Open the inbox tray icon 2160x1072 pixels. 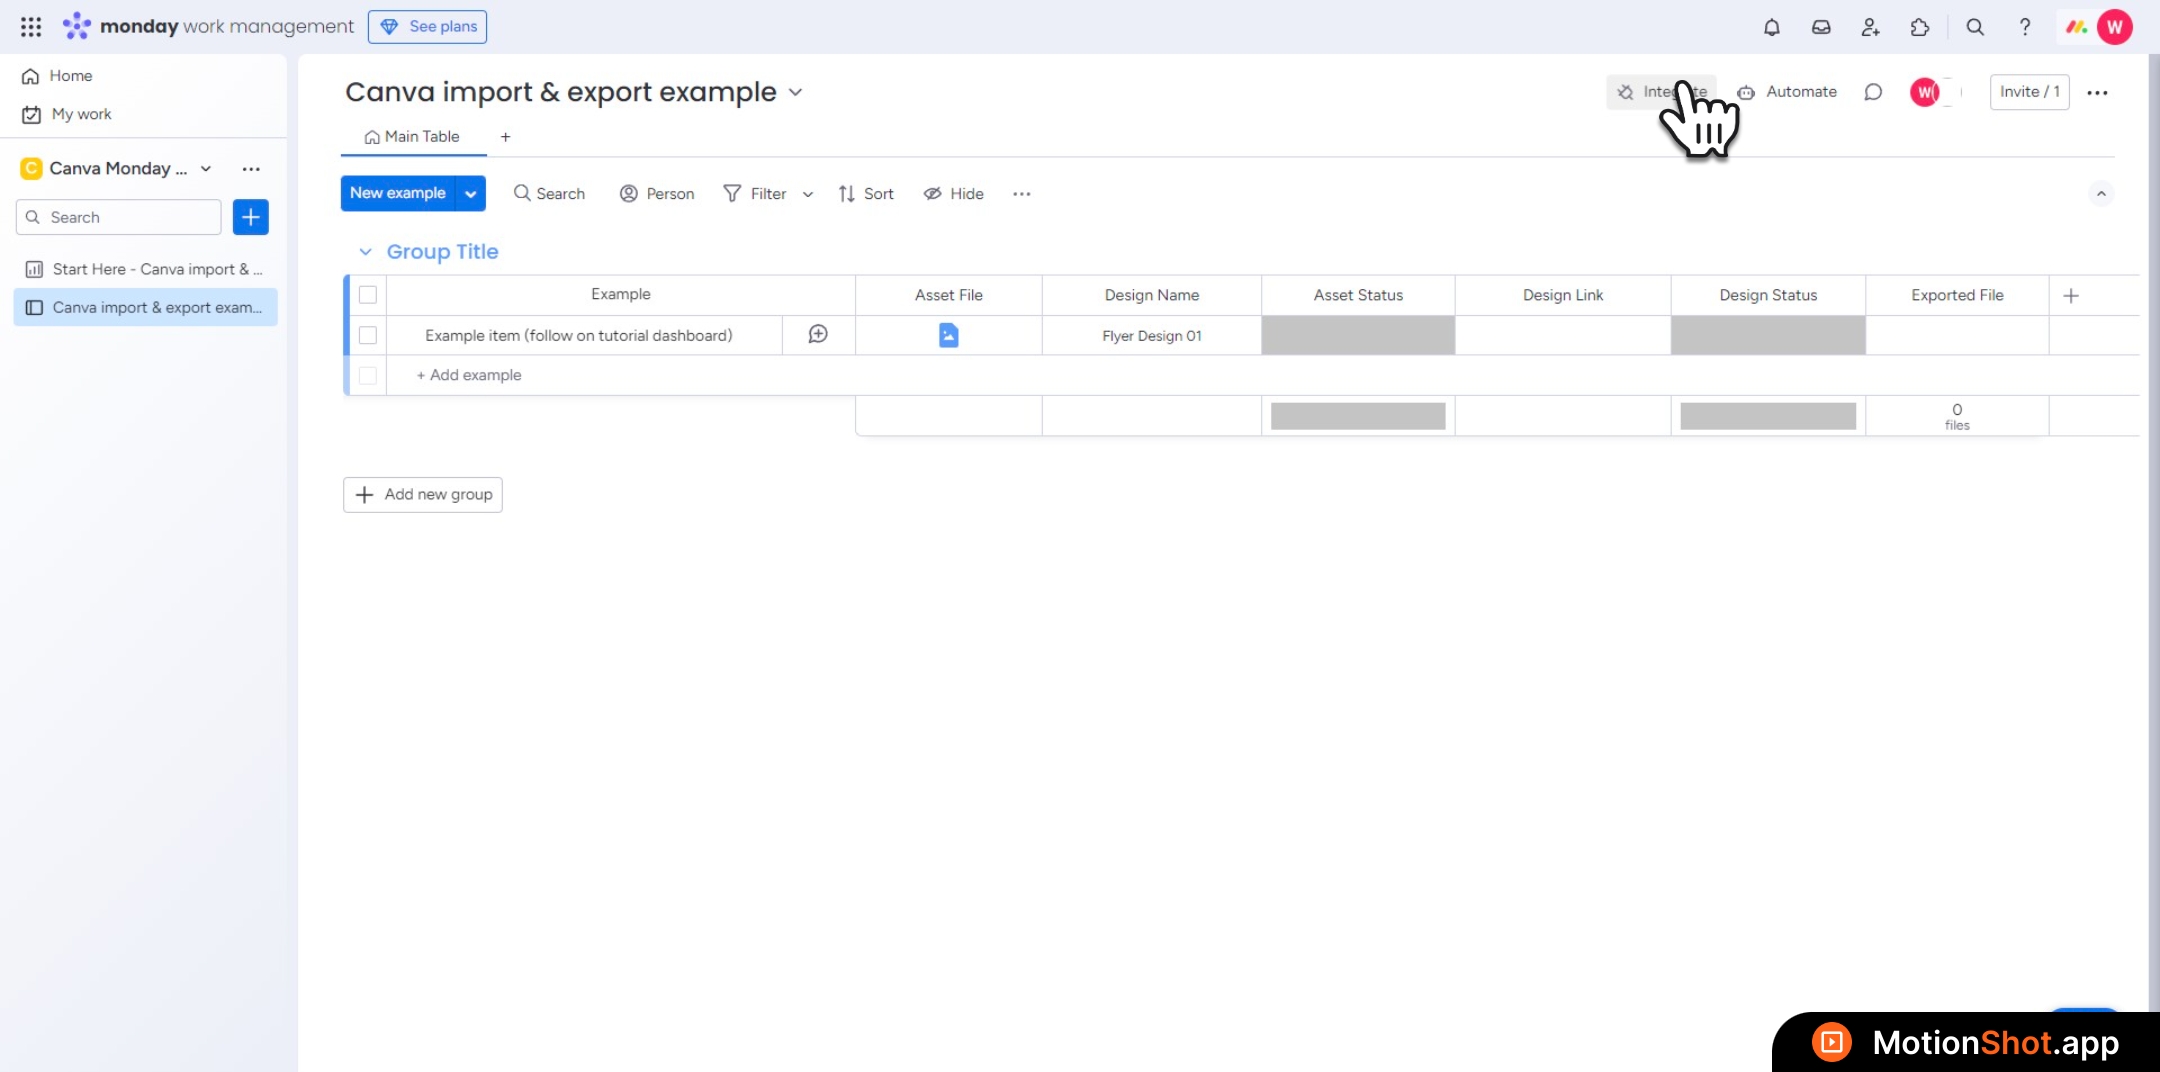coord(1821,27)
